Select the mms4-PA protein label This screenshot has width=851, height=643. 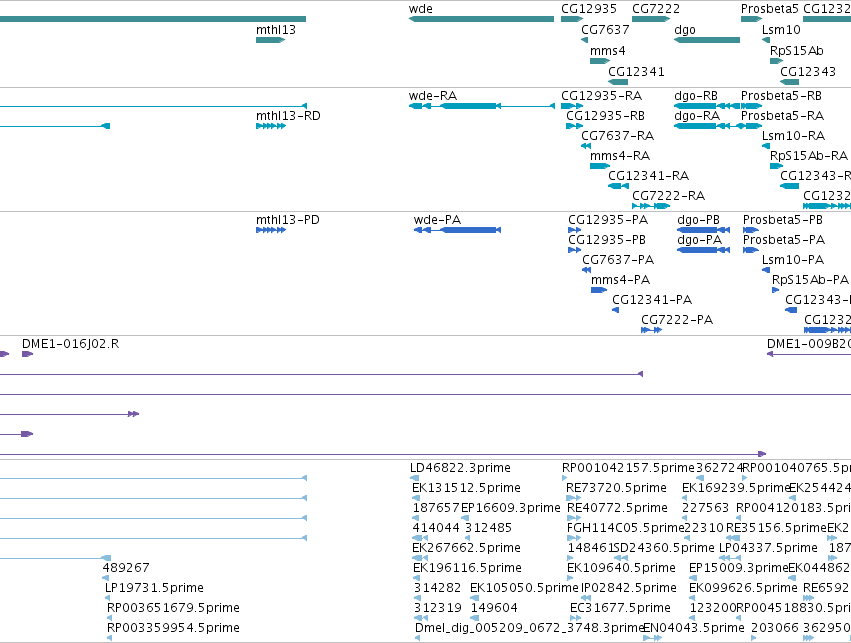tap(620, 280)
